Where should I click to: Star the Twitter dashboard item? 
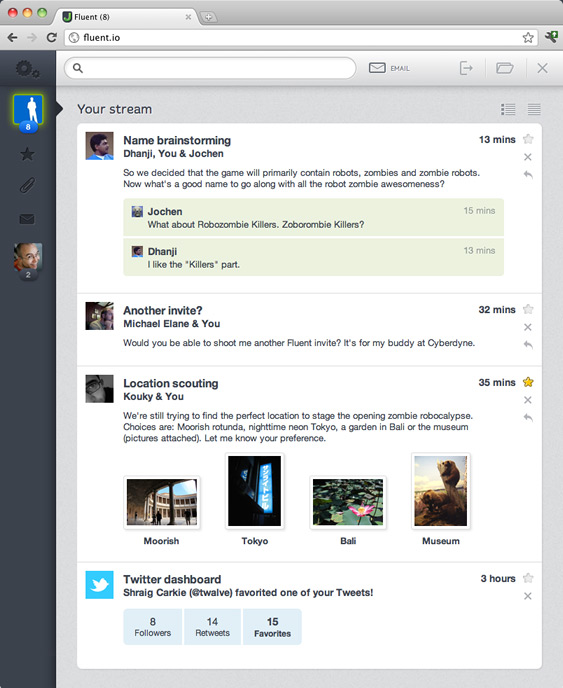[x=528, y=578]
